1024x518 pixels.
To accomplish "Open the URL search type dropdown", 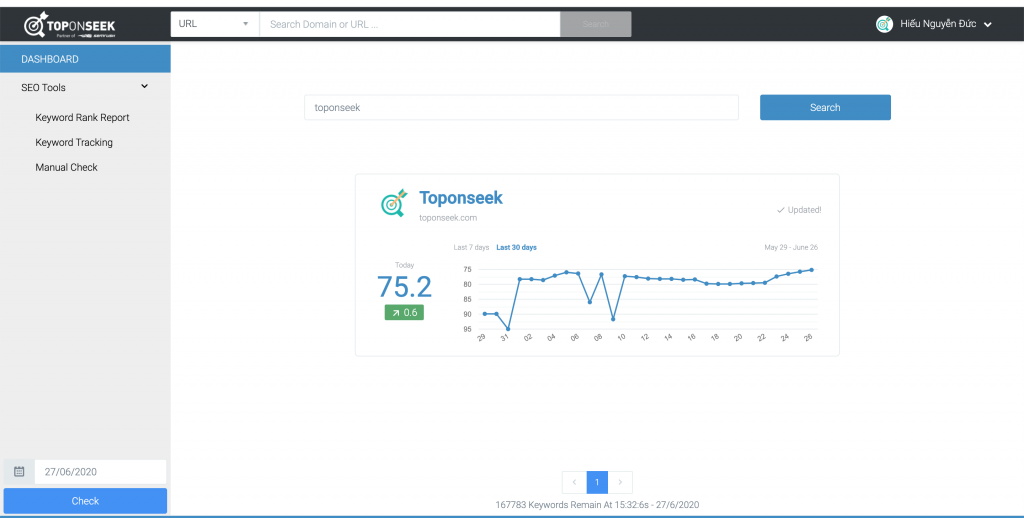I will (214, 24).
